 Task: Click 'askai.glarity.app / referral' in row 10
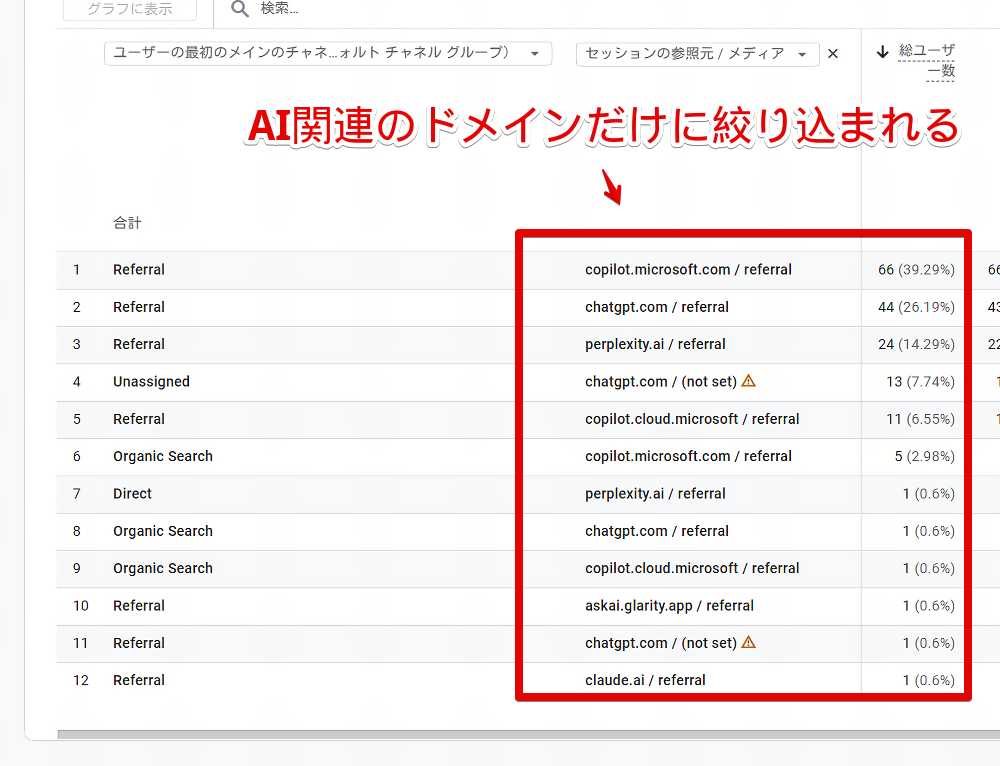click(669, 606)
